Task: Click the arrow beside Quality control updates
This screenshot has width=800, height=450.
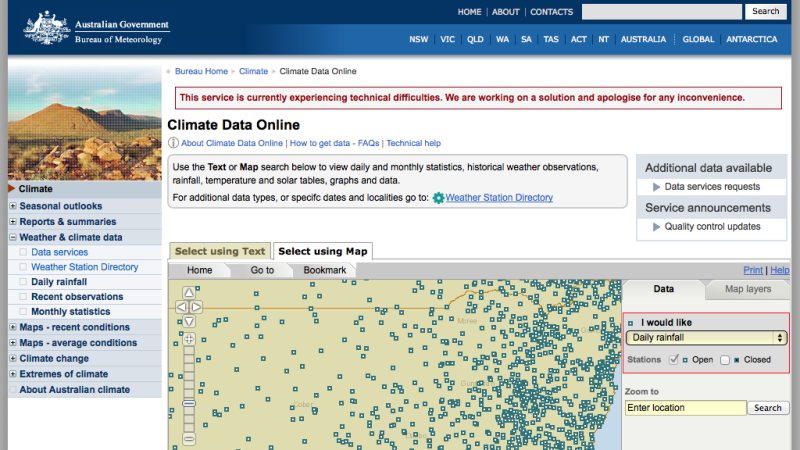Action: (x=656, y=227)
